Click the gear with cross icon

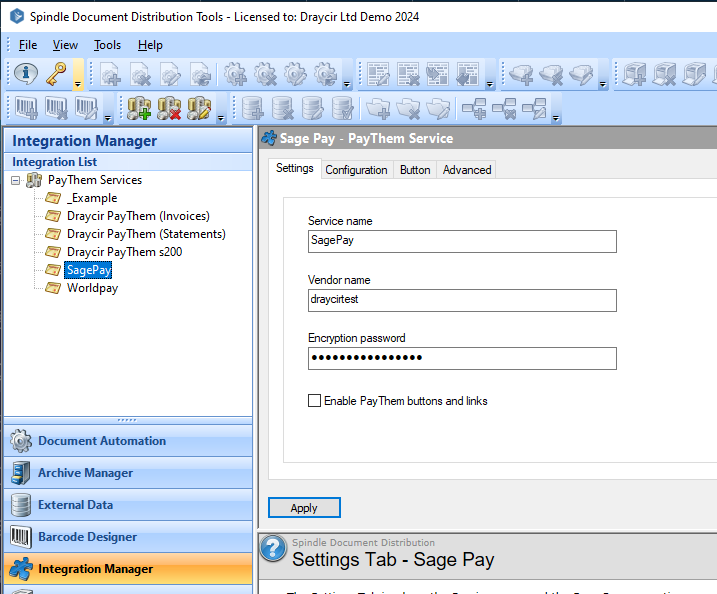pyautogui.click(x=265, y=74)
